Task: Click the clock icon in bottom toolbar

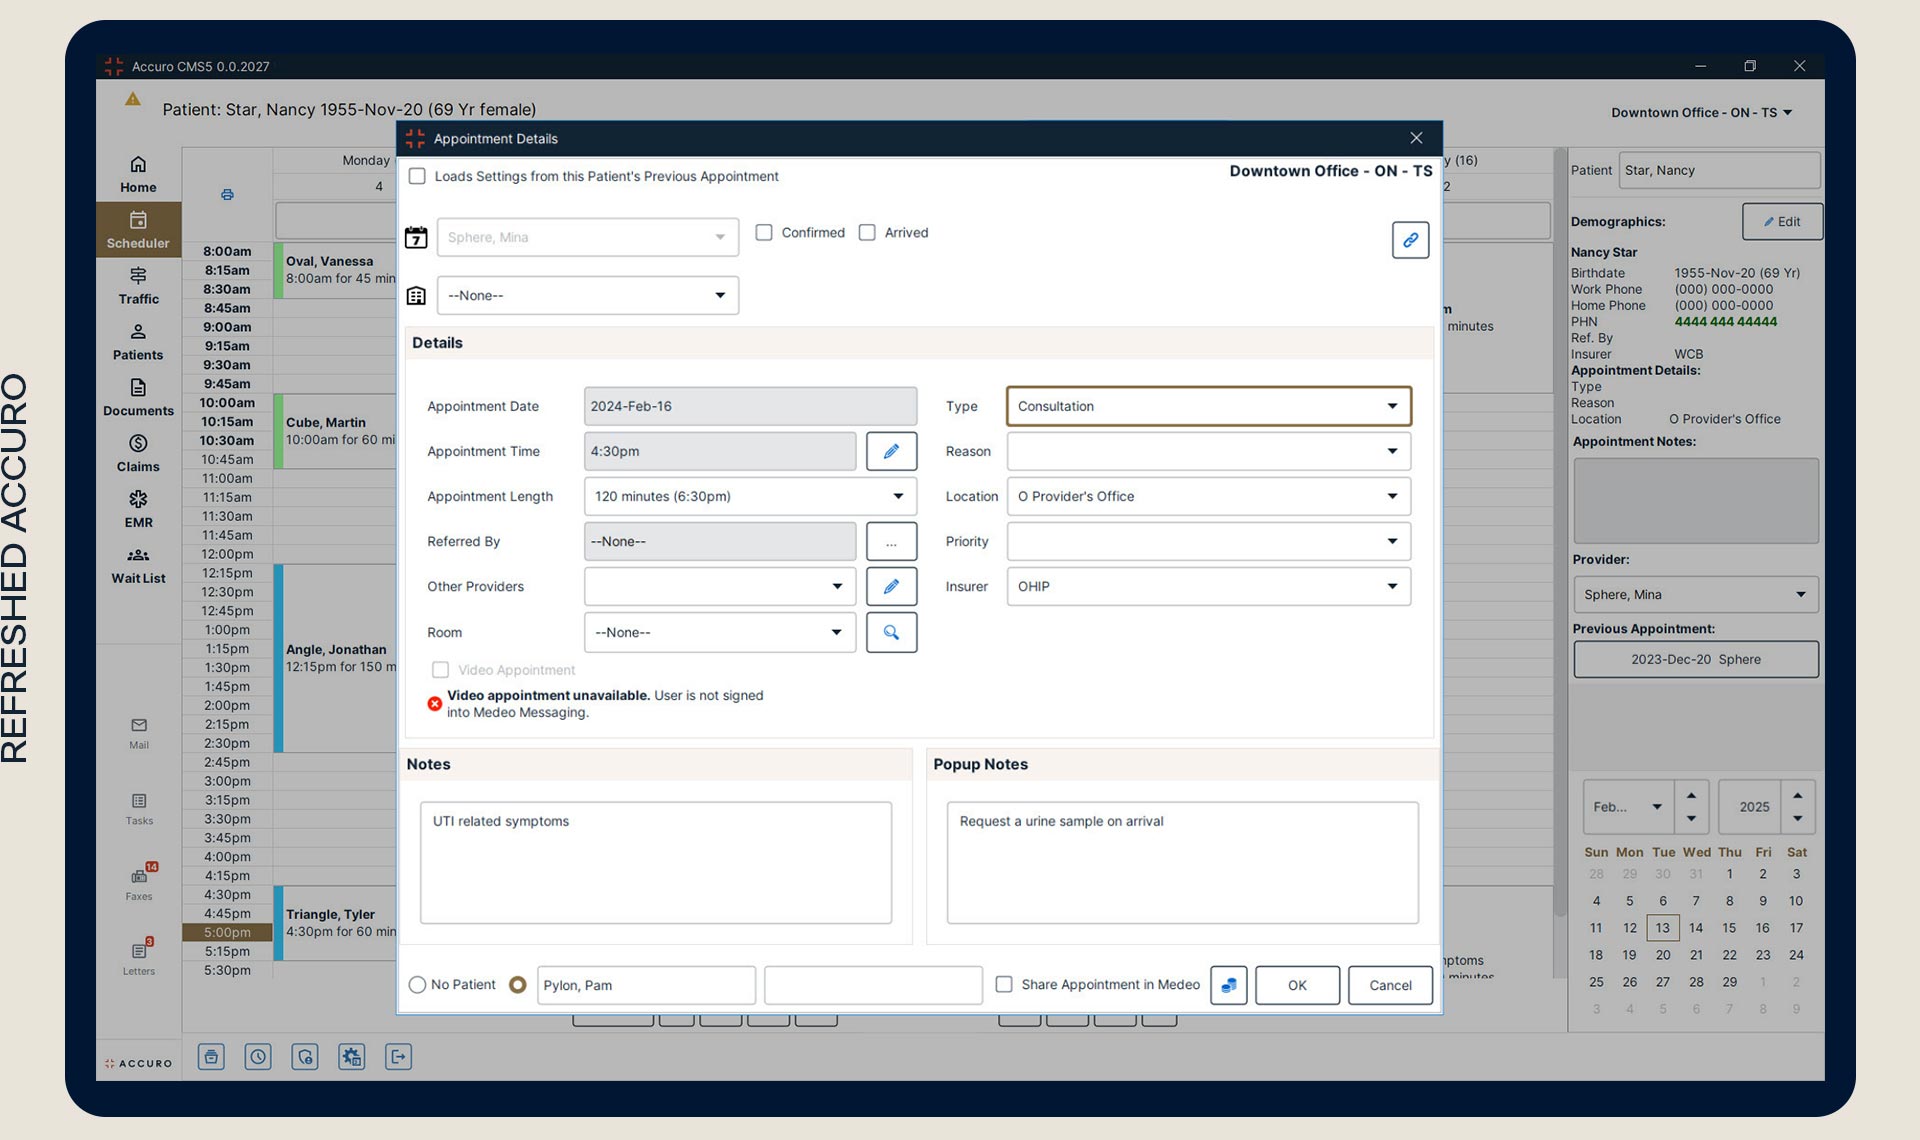Action: pyautogui.click(x=258, y=1056)
